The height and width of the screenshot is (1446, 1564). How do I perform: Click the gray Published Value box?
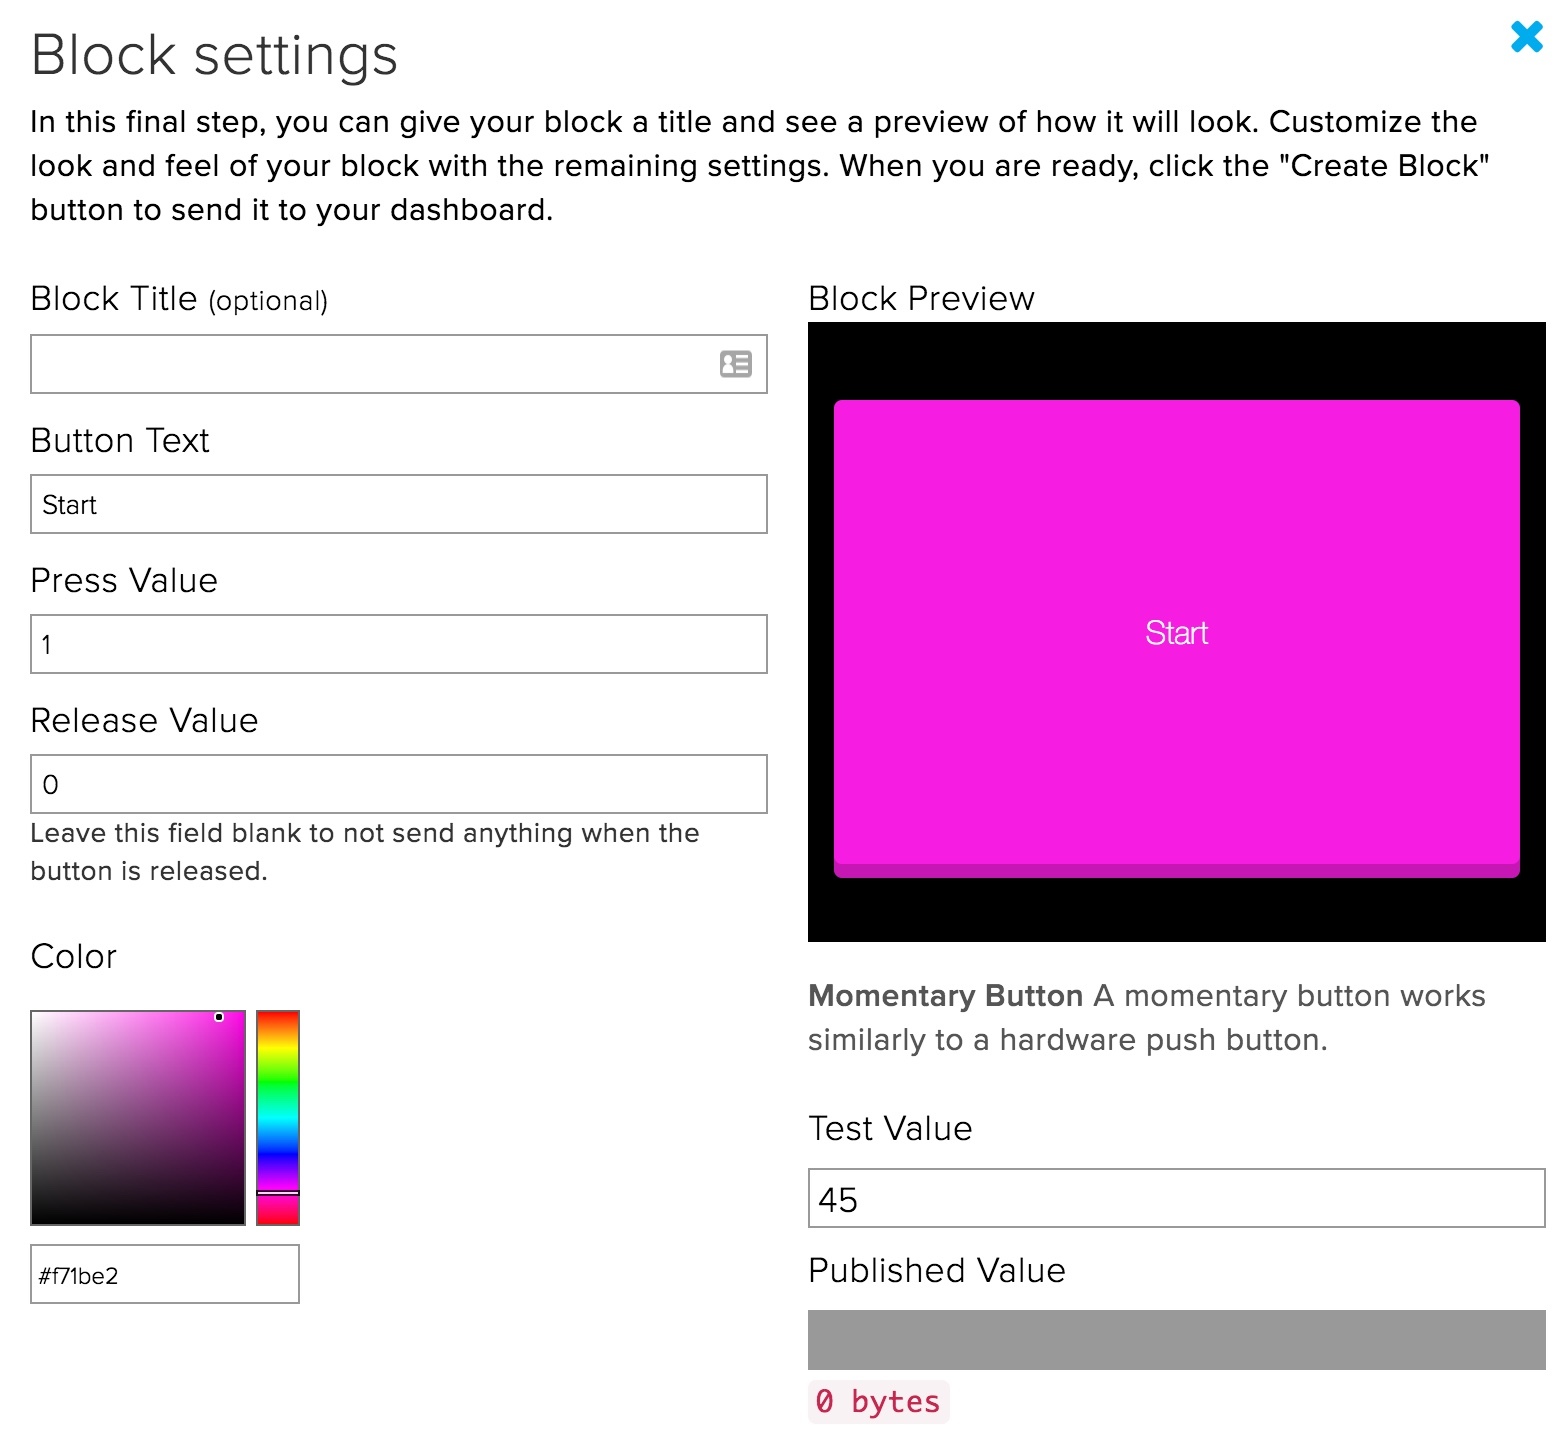tap(1177, 1340)
